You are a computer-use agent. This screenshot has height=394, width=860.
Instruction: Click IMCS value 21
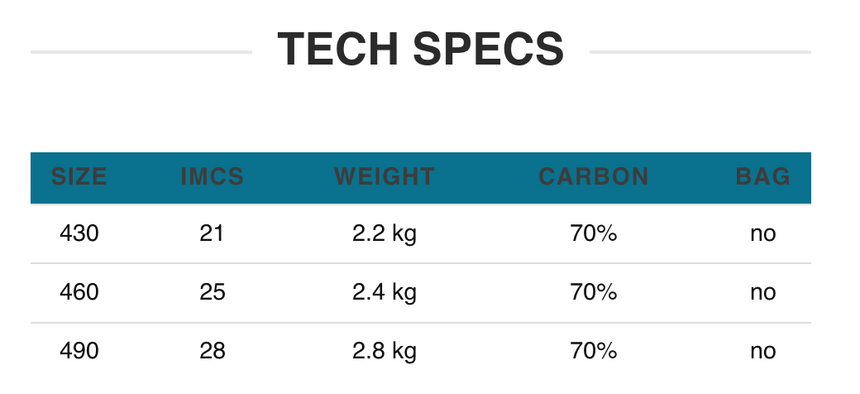point(212,234)
